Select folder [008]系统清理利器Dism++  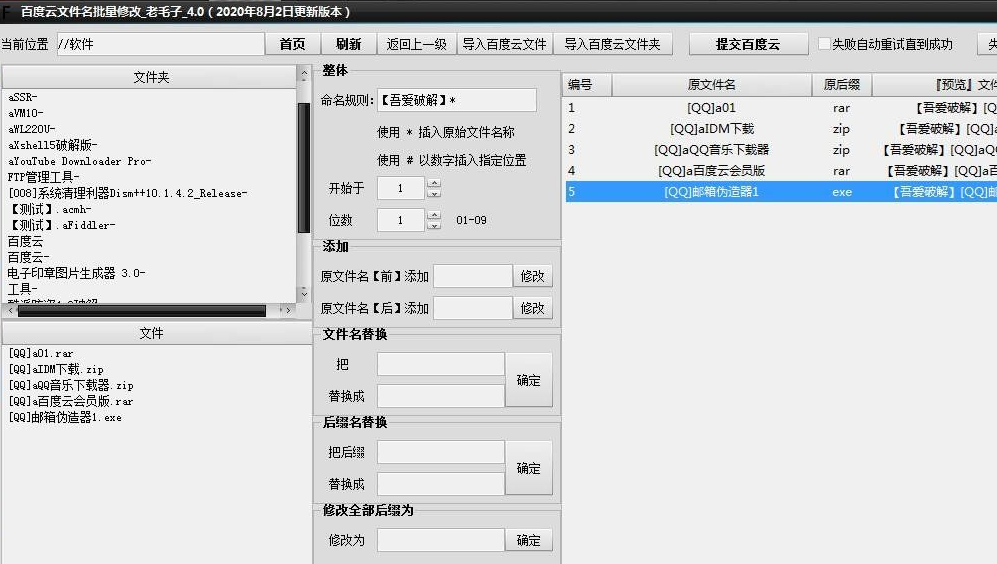click(x=128, y=193)
